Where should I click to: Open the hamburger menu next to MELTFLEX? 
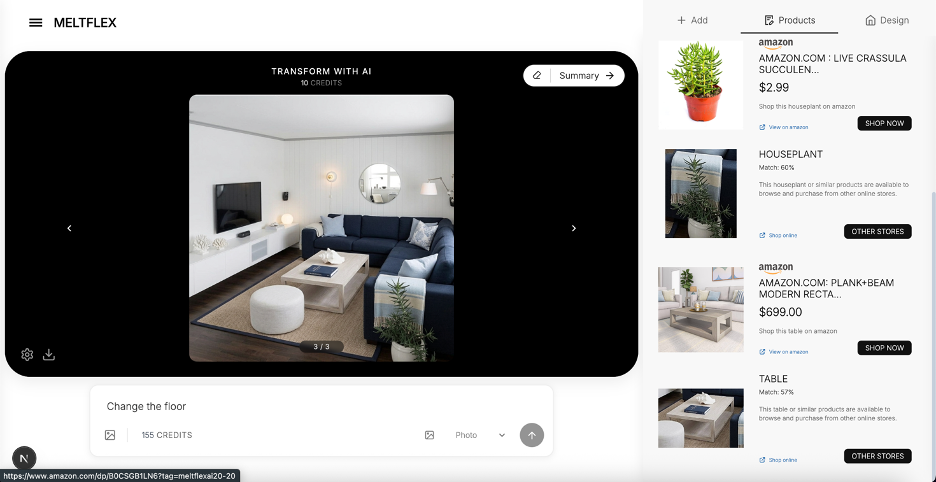point(36,23)
